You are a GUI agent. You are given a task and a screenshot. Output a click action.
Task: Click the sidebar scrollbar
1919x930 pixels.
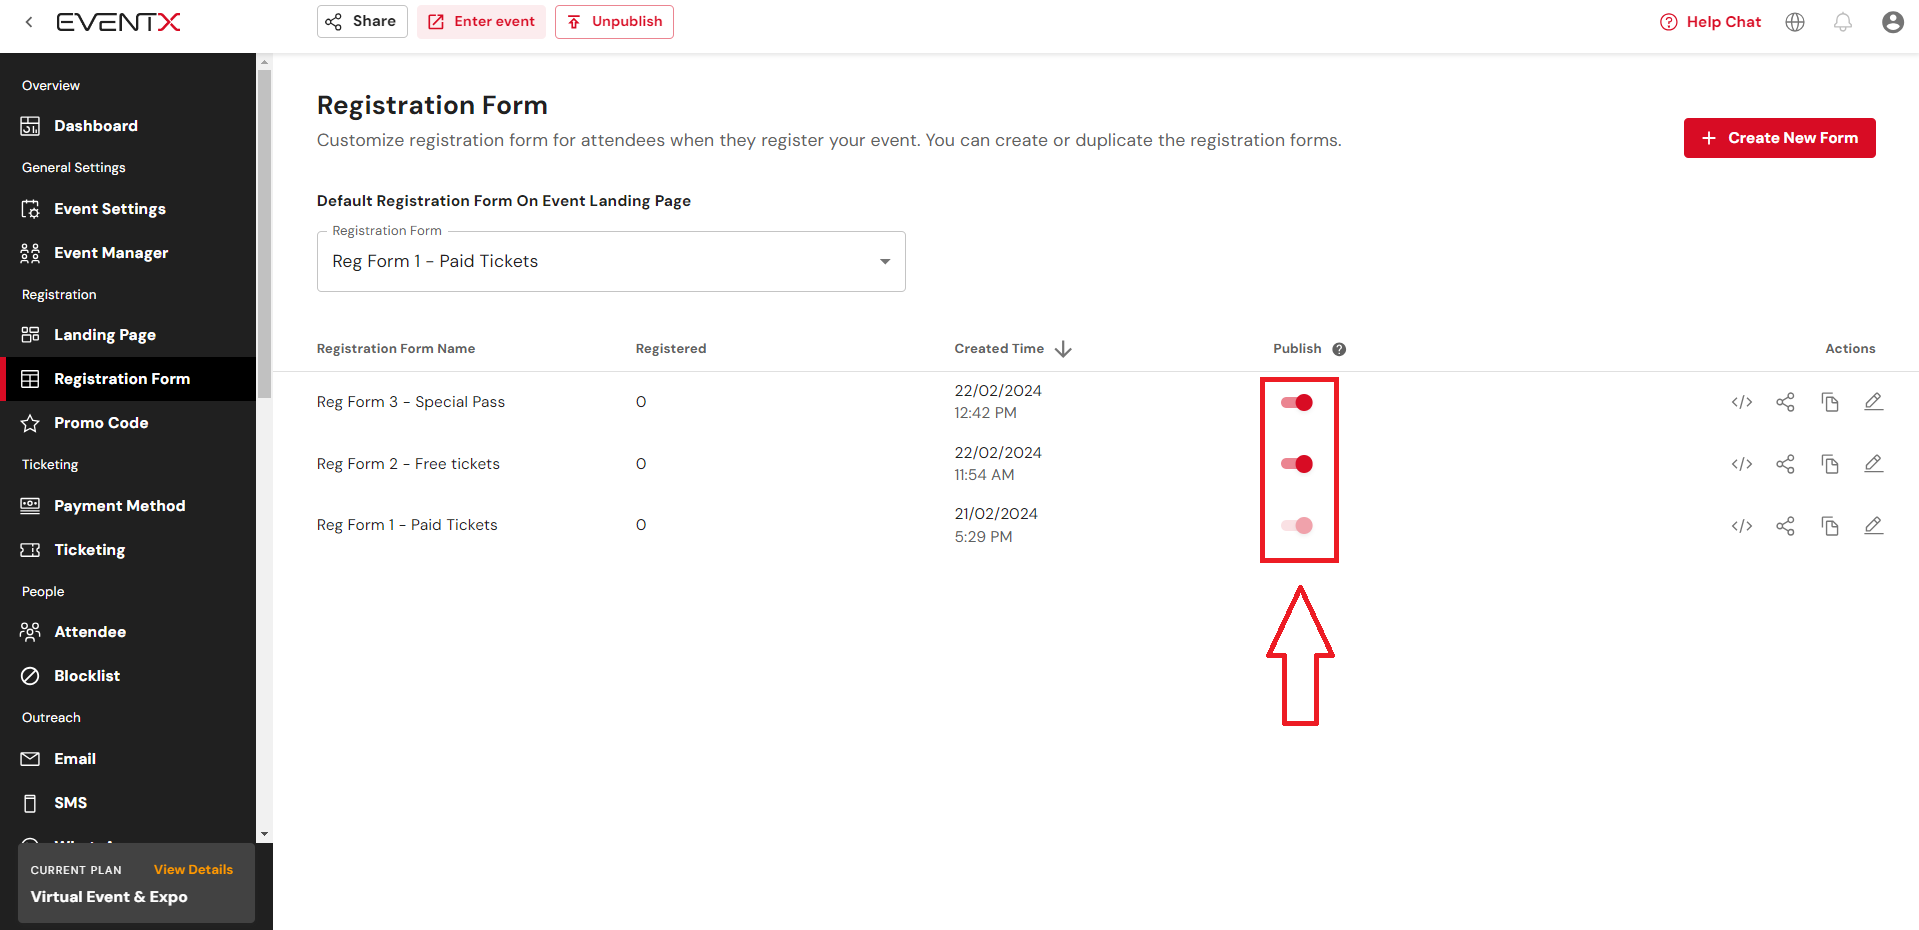pyautogui.click(x=264, y=233)
